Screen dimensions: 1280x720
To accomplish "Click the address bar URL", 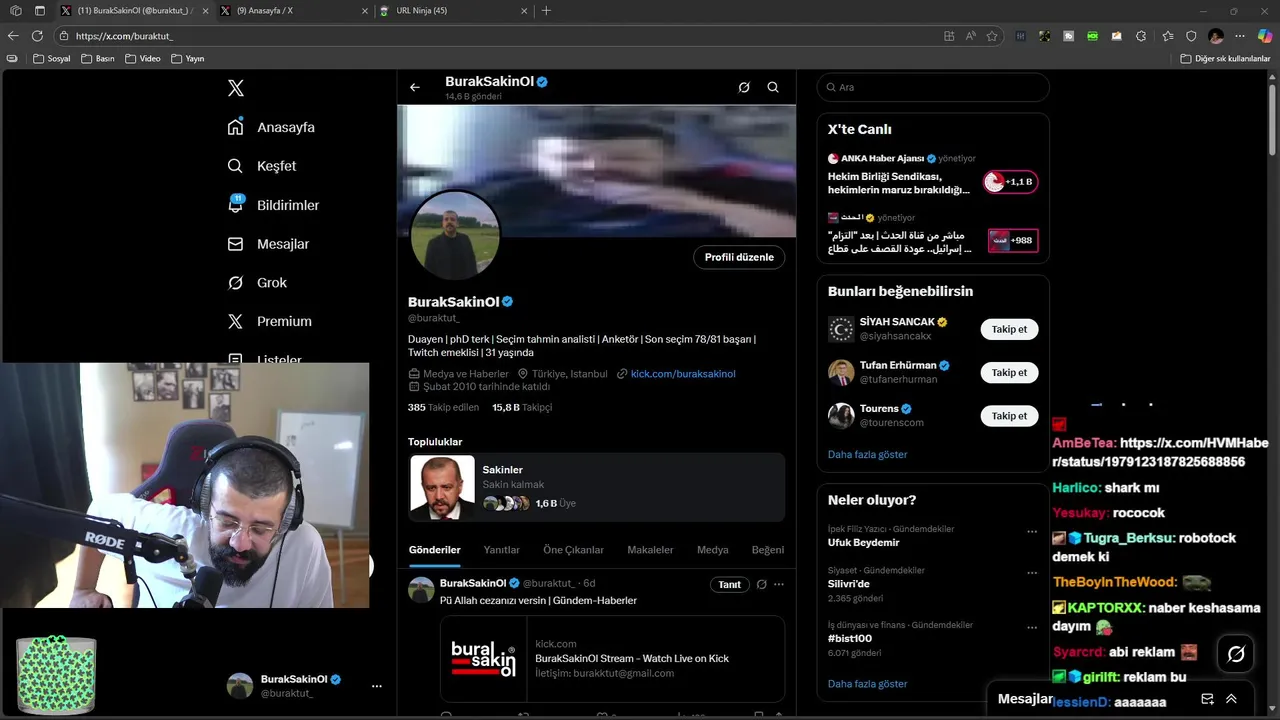I will pyautogui.click(x=124, y=36).
